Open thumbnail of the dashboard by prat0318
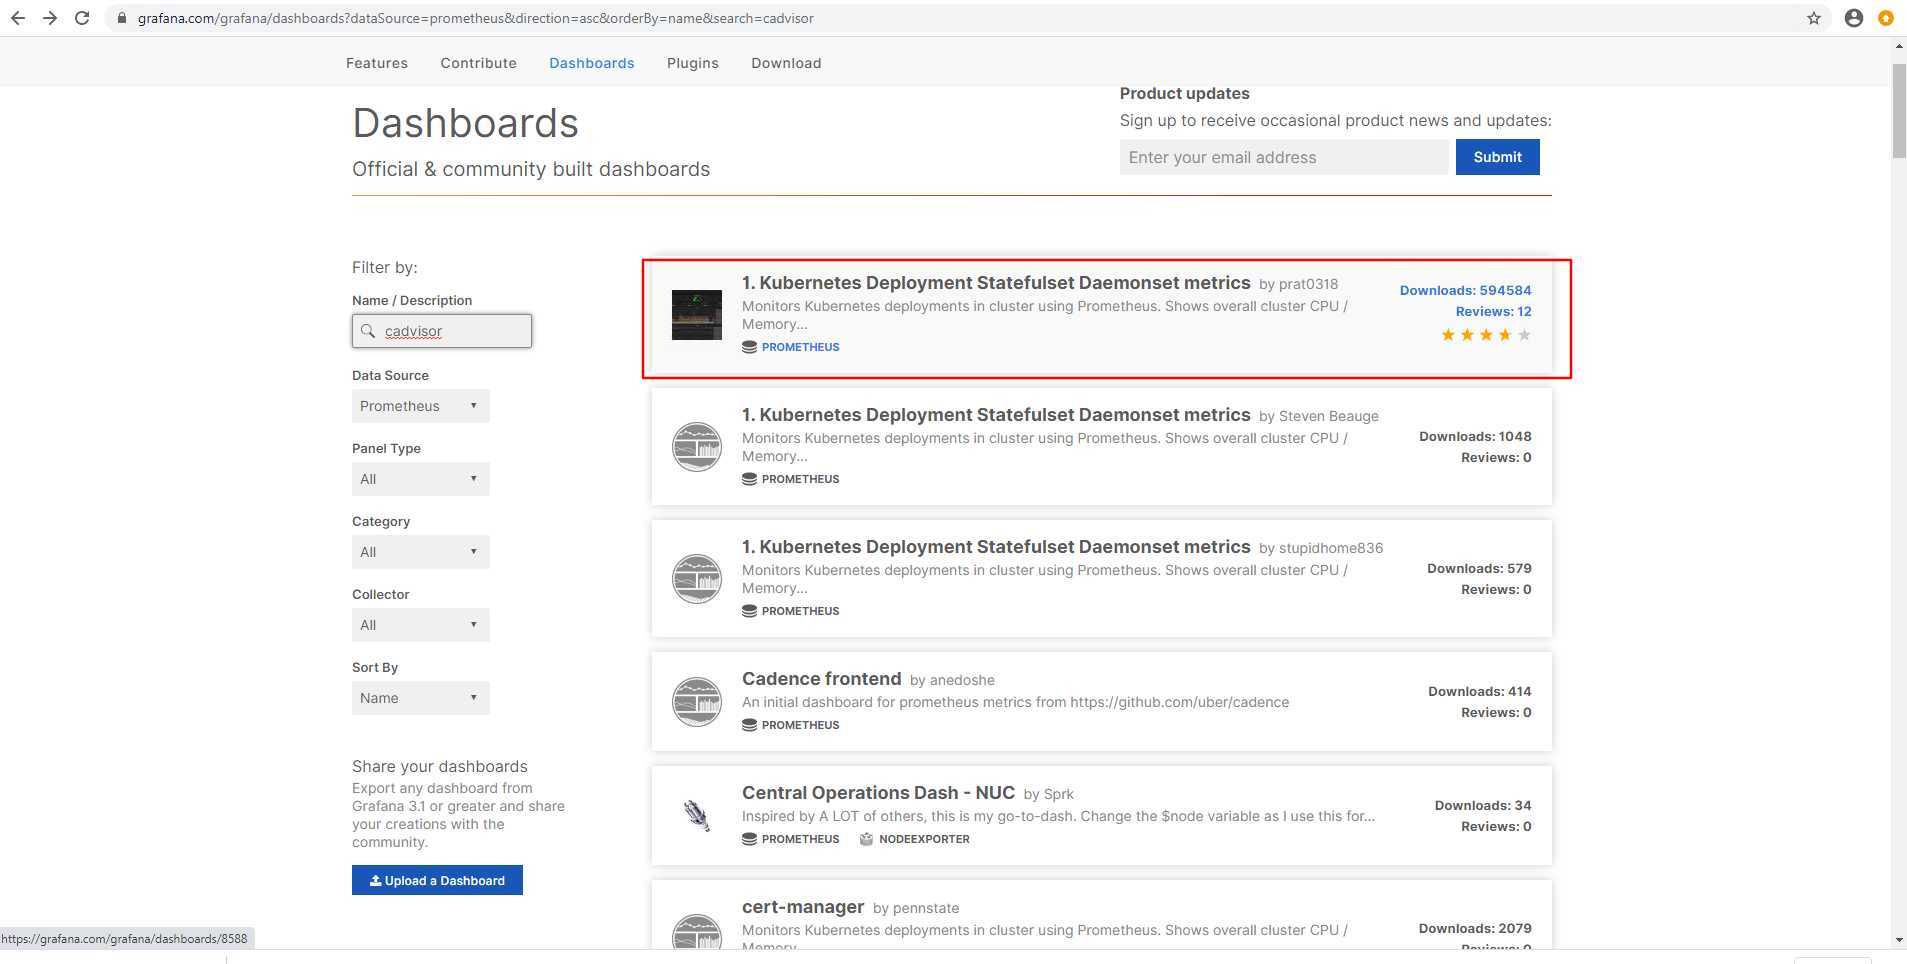The width and height of the screenshot is (1907, 964). pos(696,315)
